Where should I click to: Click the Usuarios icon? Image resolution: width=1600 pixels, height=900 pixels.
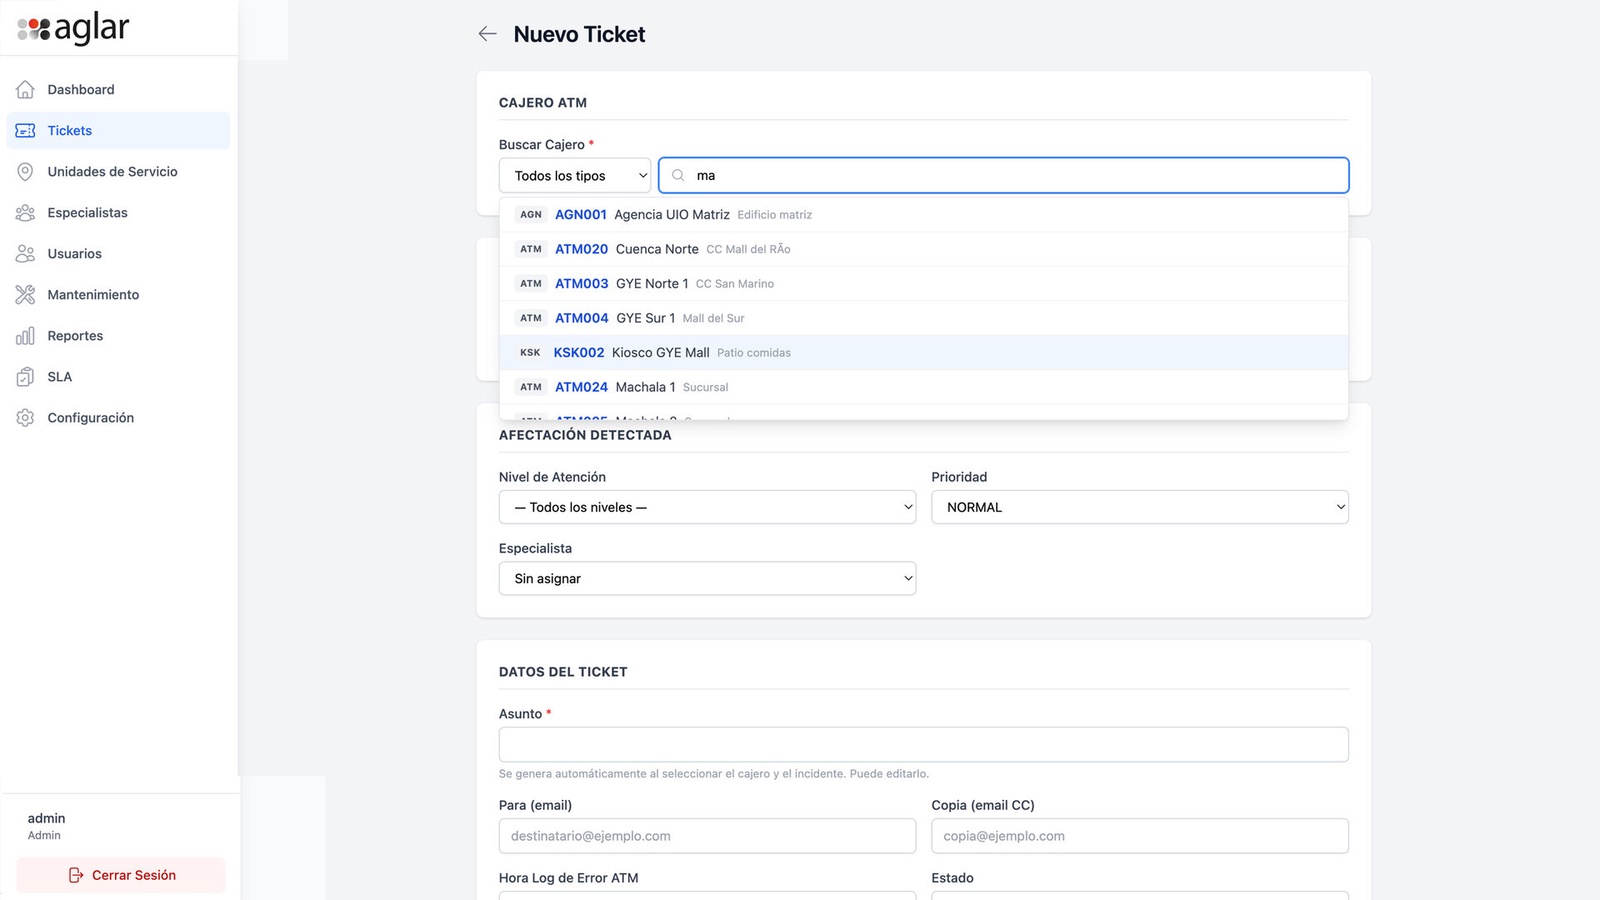25,254
